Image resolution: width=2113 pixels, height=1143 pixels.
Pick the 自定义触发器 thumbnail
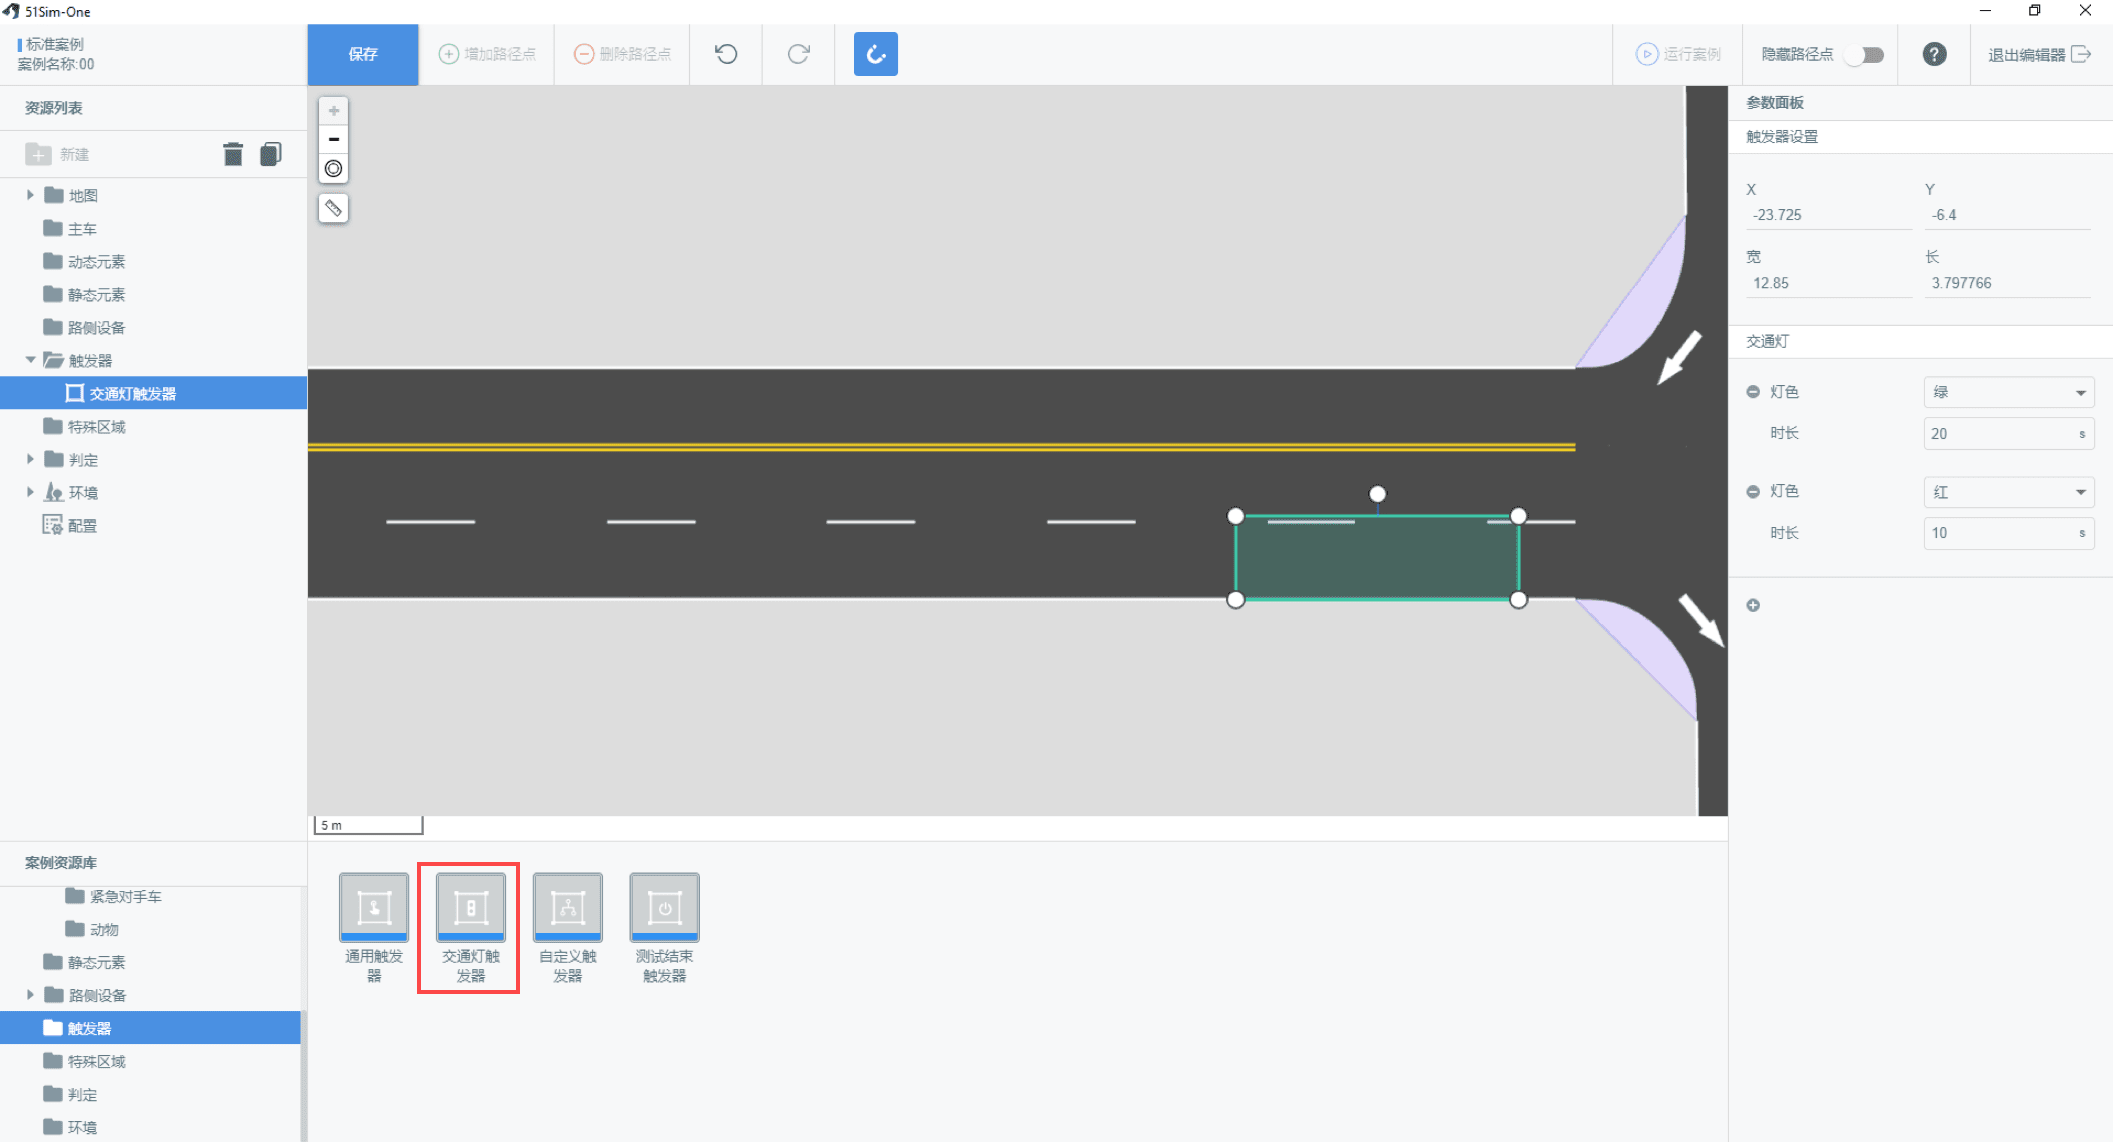568,908
